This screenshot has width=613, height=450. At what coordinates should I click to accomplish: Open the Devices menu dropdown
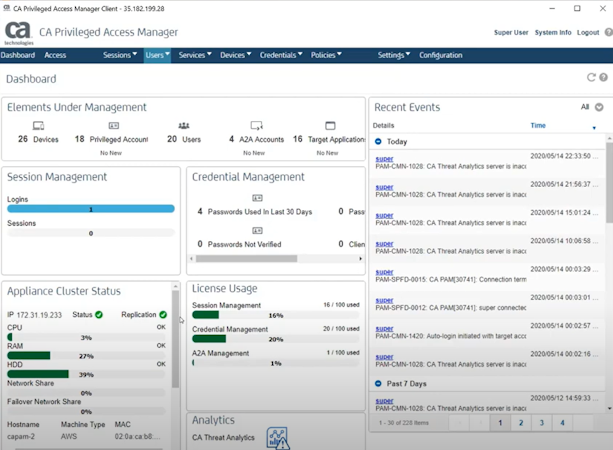[x=235, y=55]
